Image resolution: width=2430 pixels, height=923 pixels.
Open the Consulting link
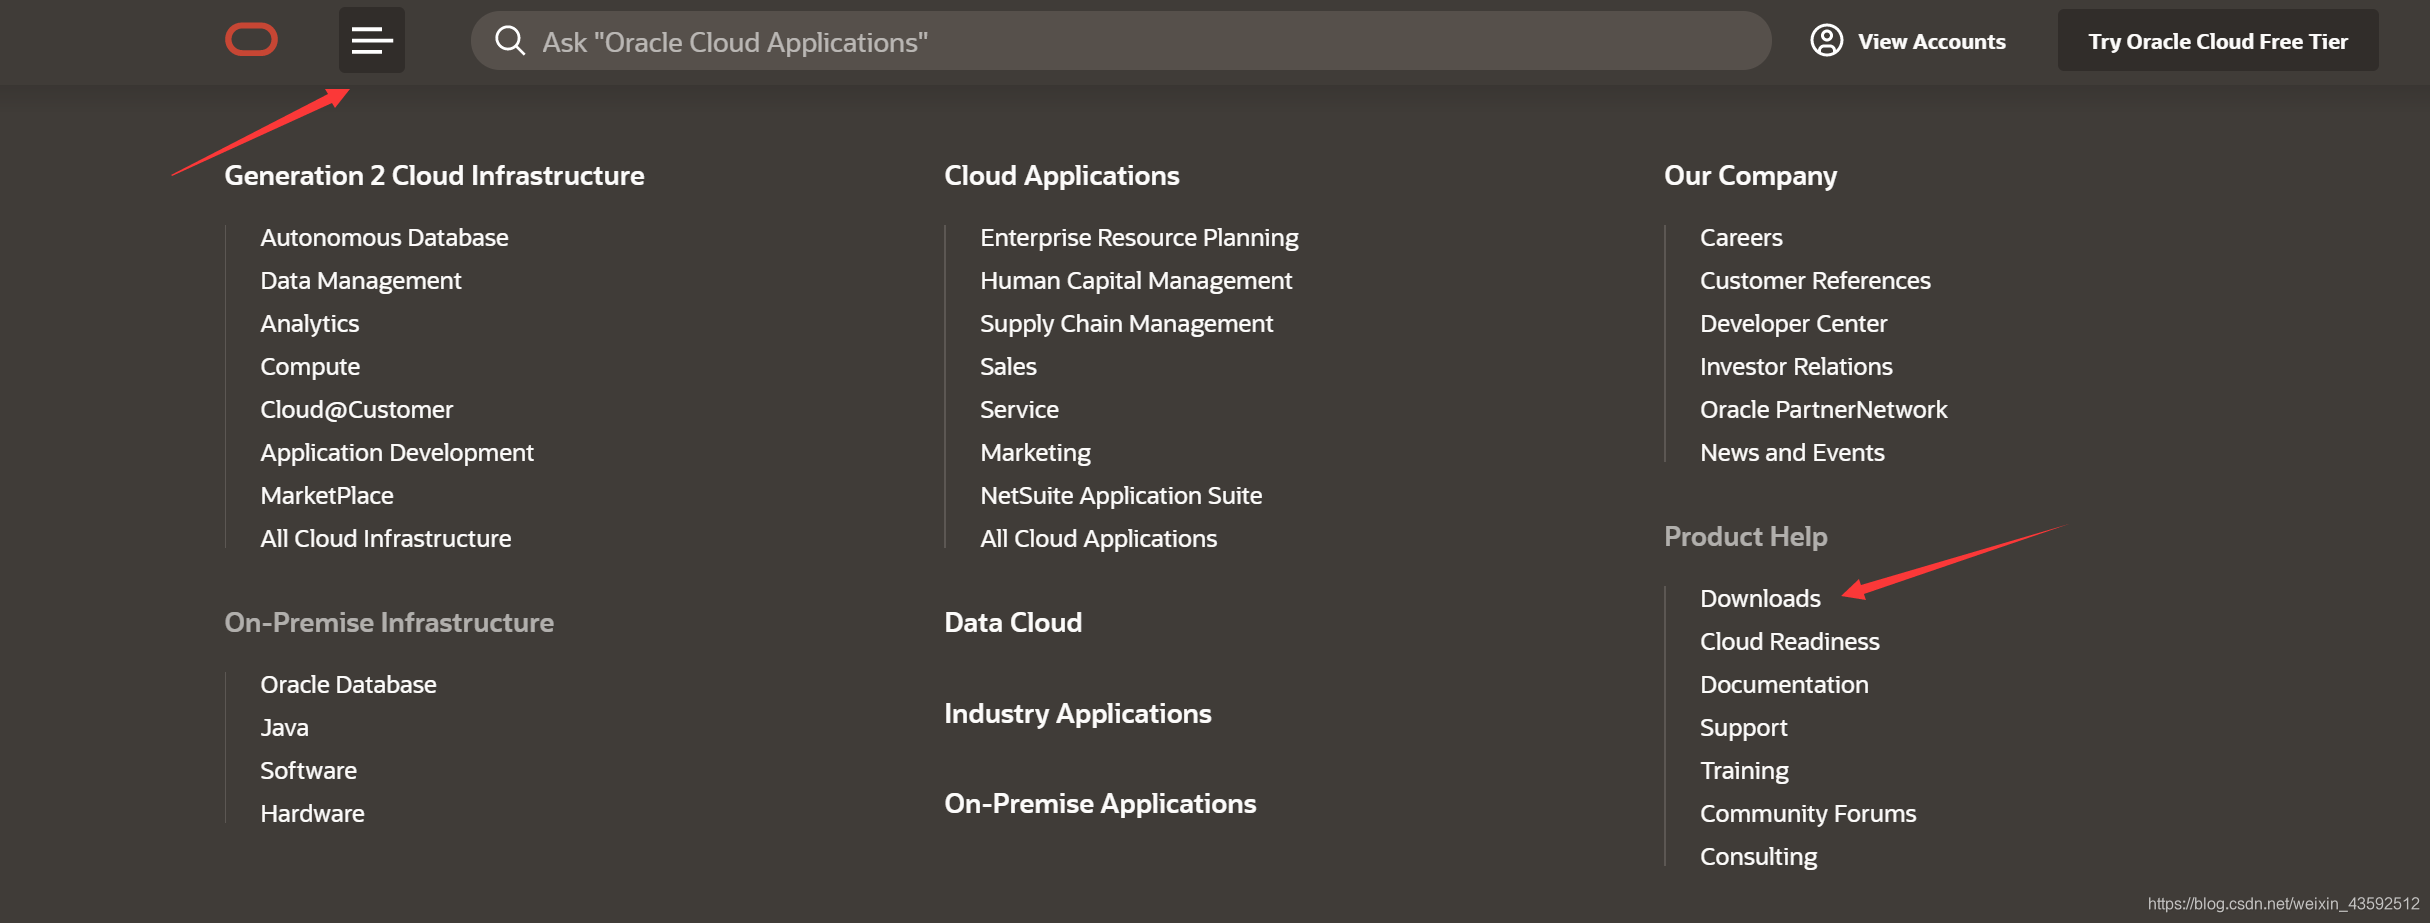(x=1758, y=856)
